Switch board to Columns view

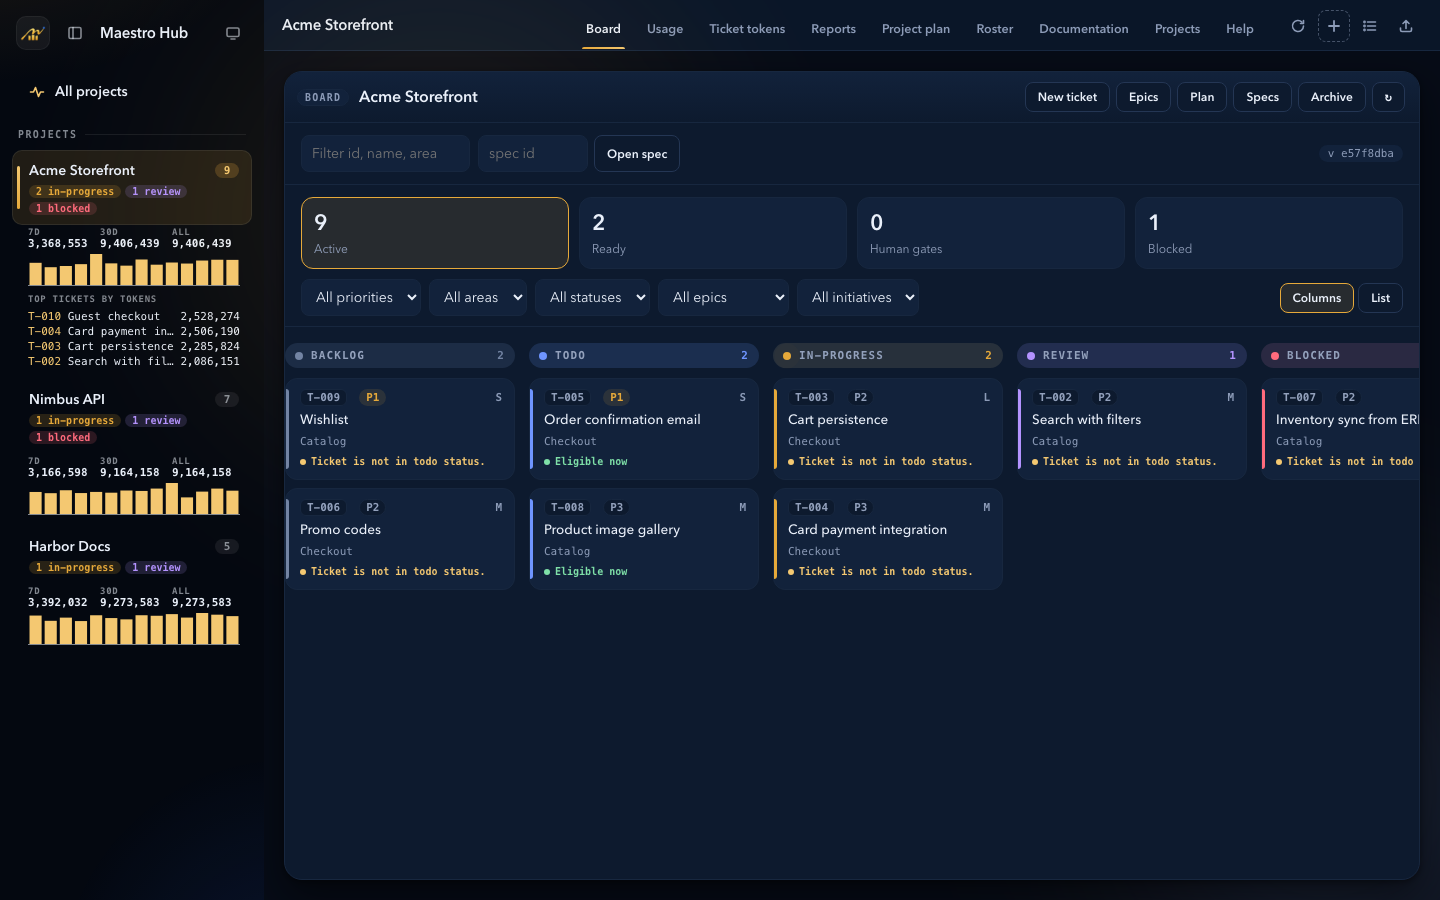(x=1316, y=298)
